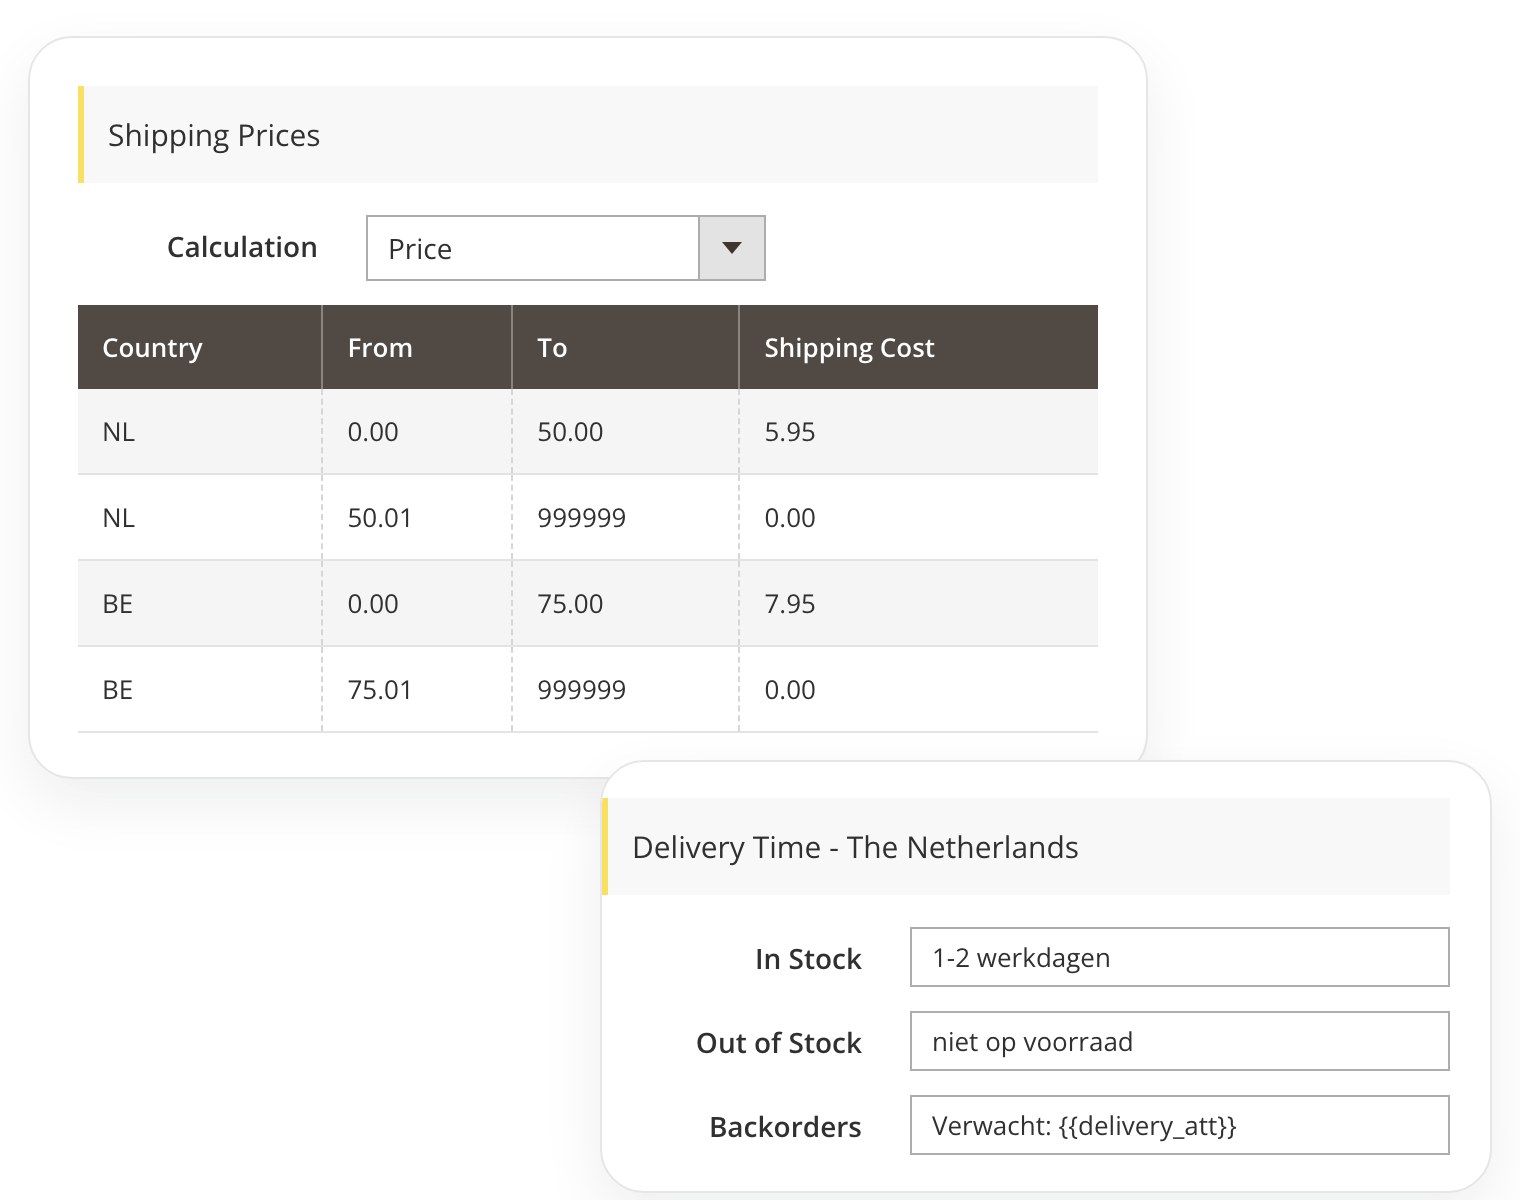Select NL country in the 5.95 row
Image resolution: width=1520 pixels, height=1200 pixels.
tap(118, 432)
